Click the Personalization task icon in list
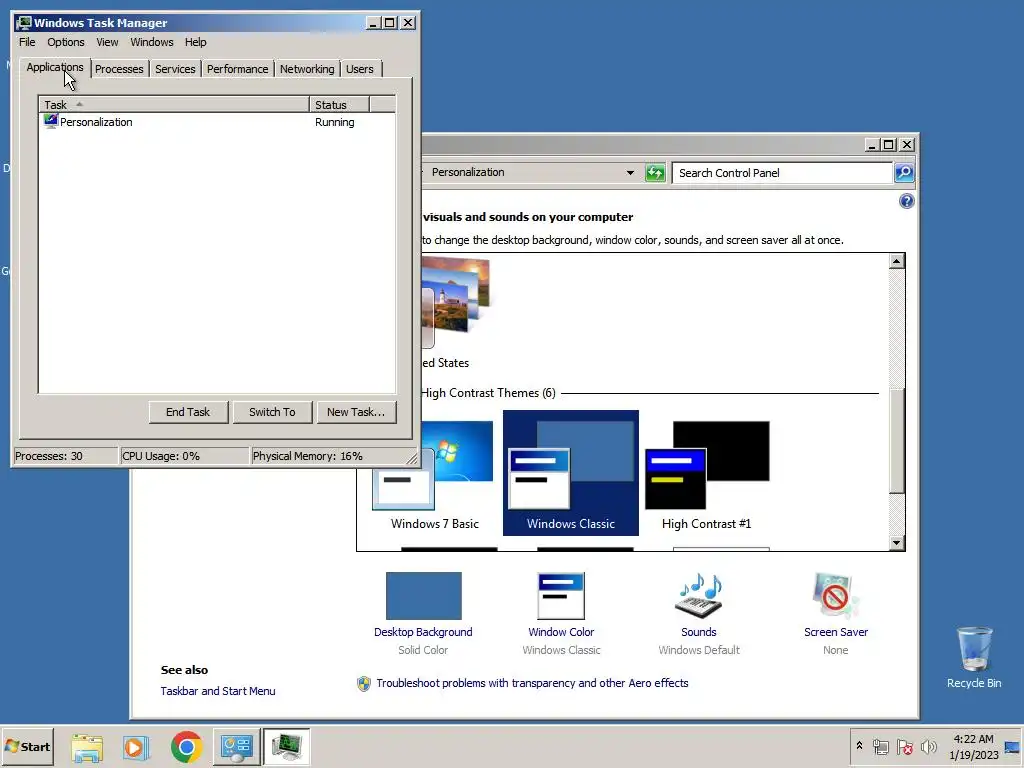 [x=50, y=121]
